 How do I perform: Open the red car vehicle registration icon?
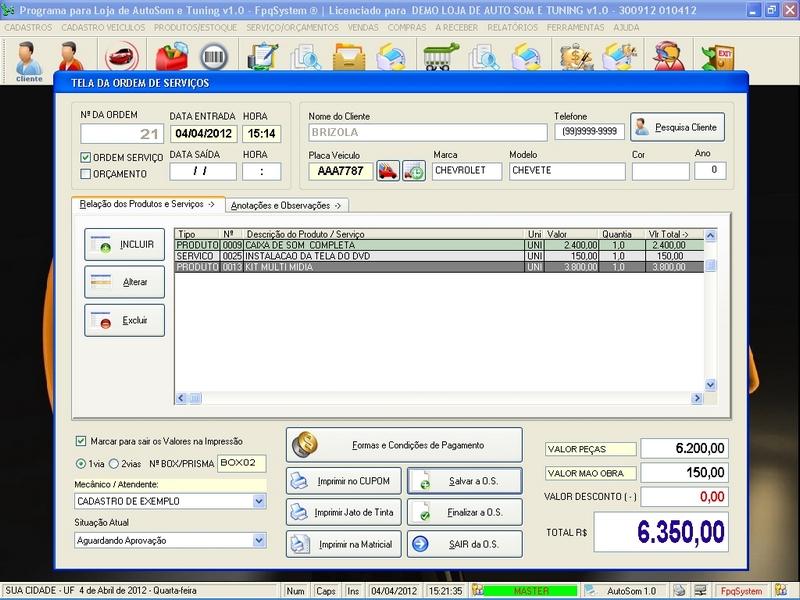click(x=120, y=56)
